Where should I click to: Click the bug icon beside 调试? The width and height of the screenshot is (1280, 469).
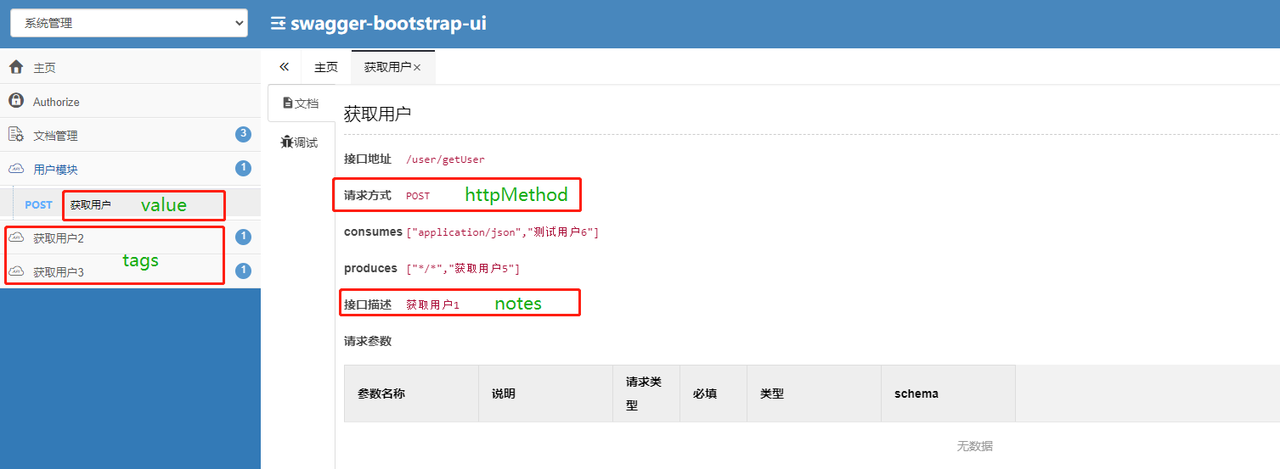point(287,142)
